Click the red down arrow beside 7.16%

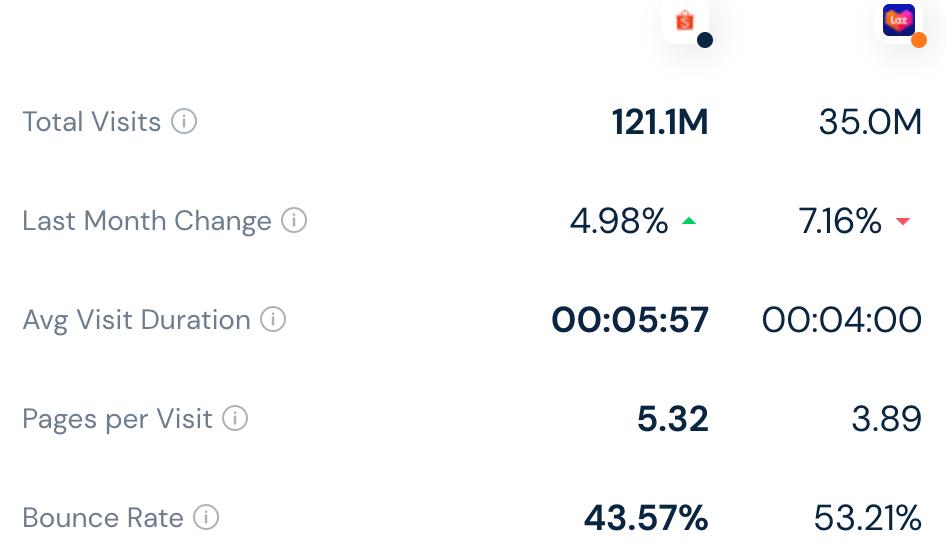(x=903, y=221)
